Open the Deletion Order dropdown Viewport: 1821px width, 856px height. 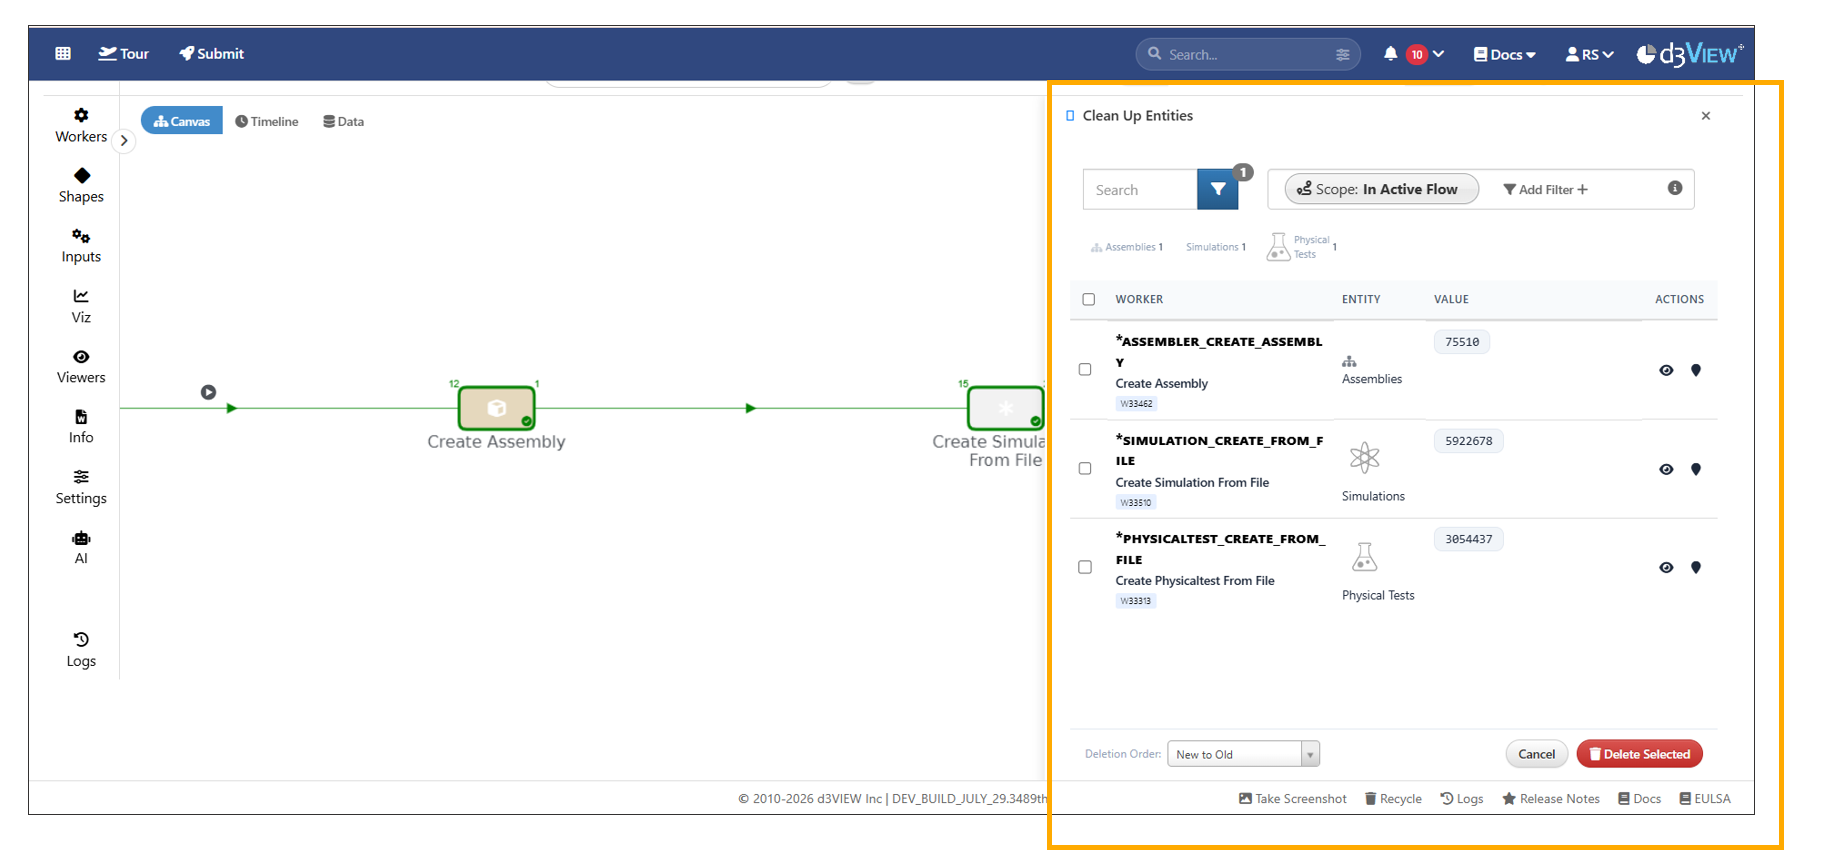(1243, 754)
